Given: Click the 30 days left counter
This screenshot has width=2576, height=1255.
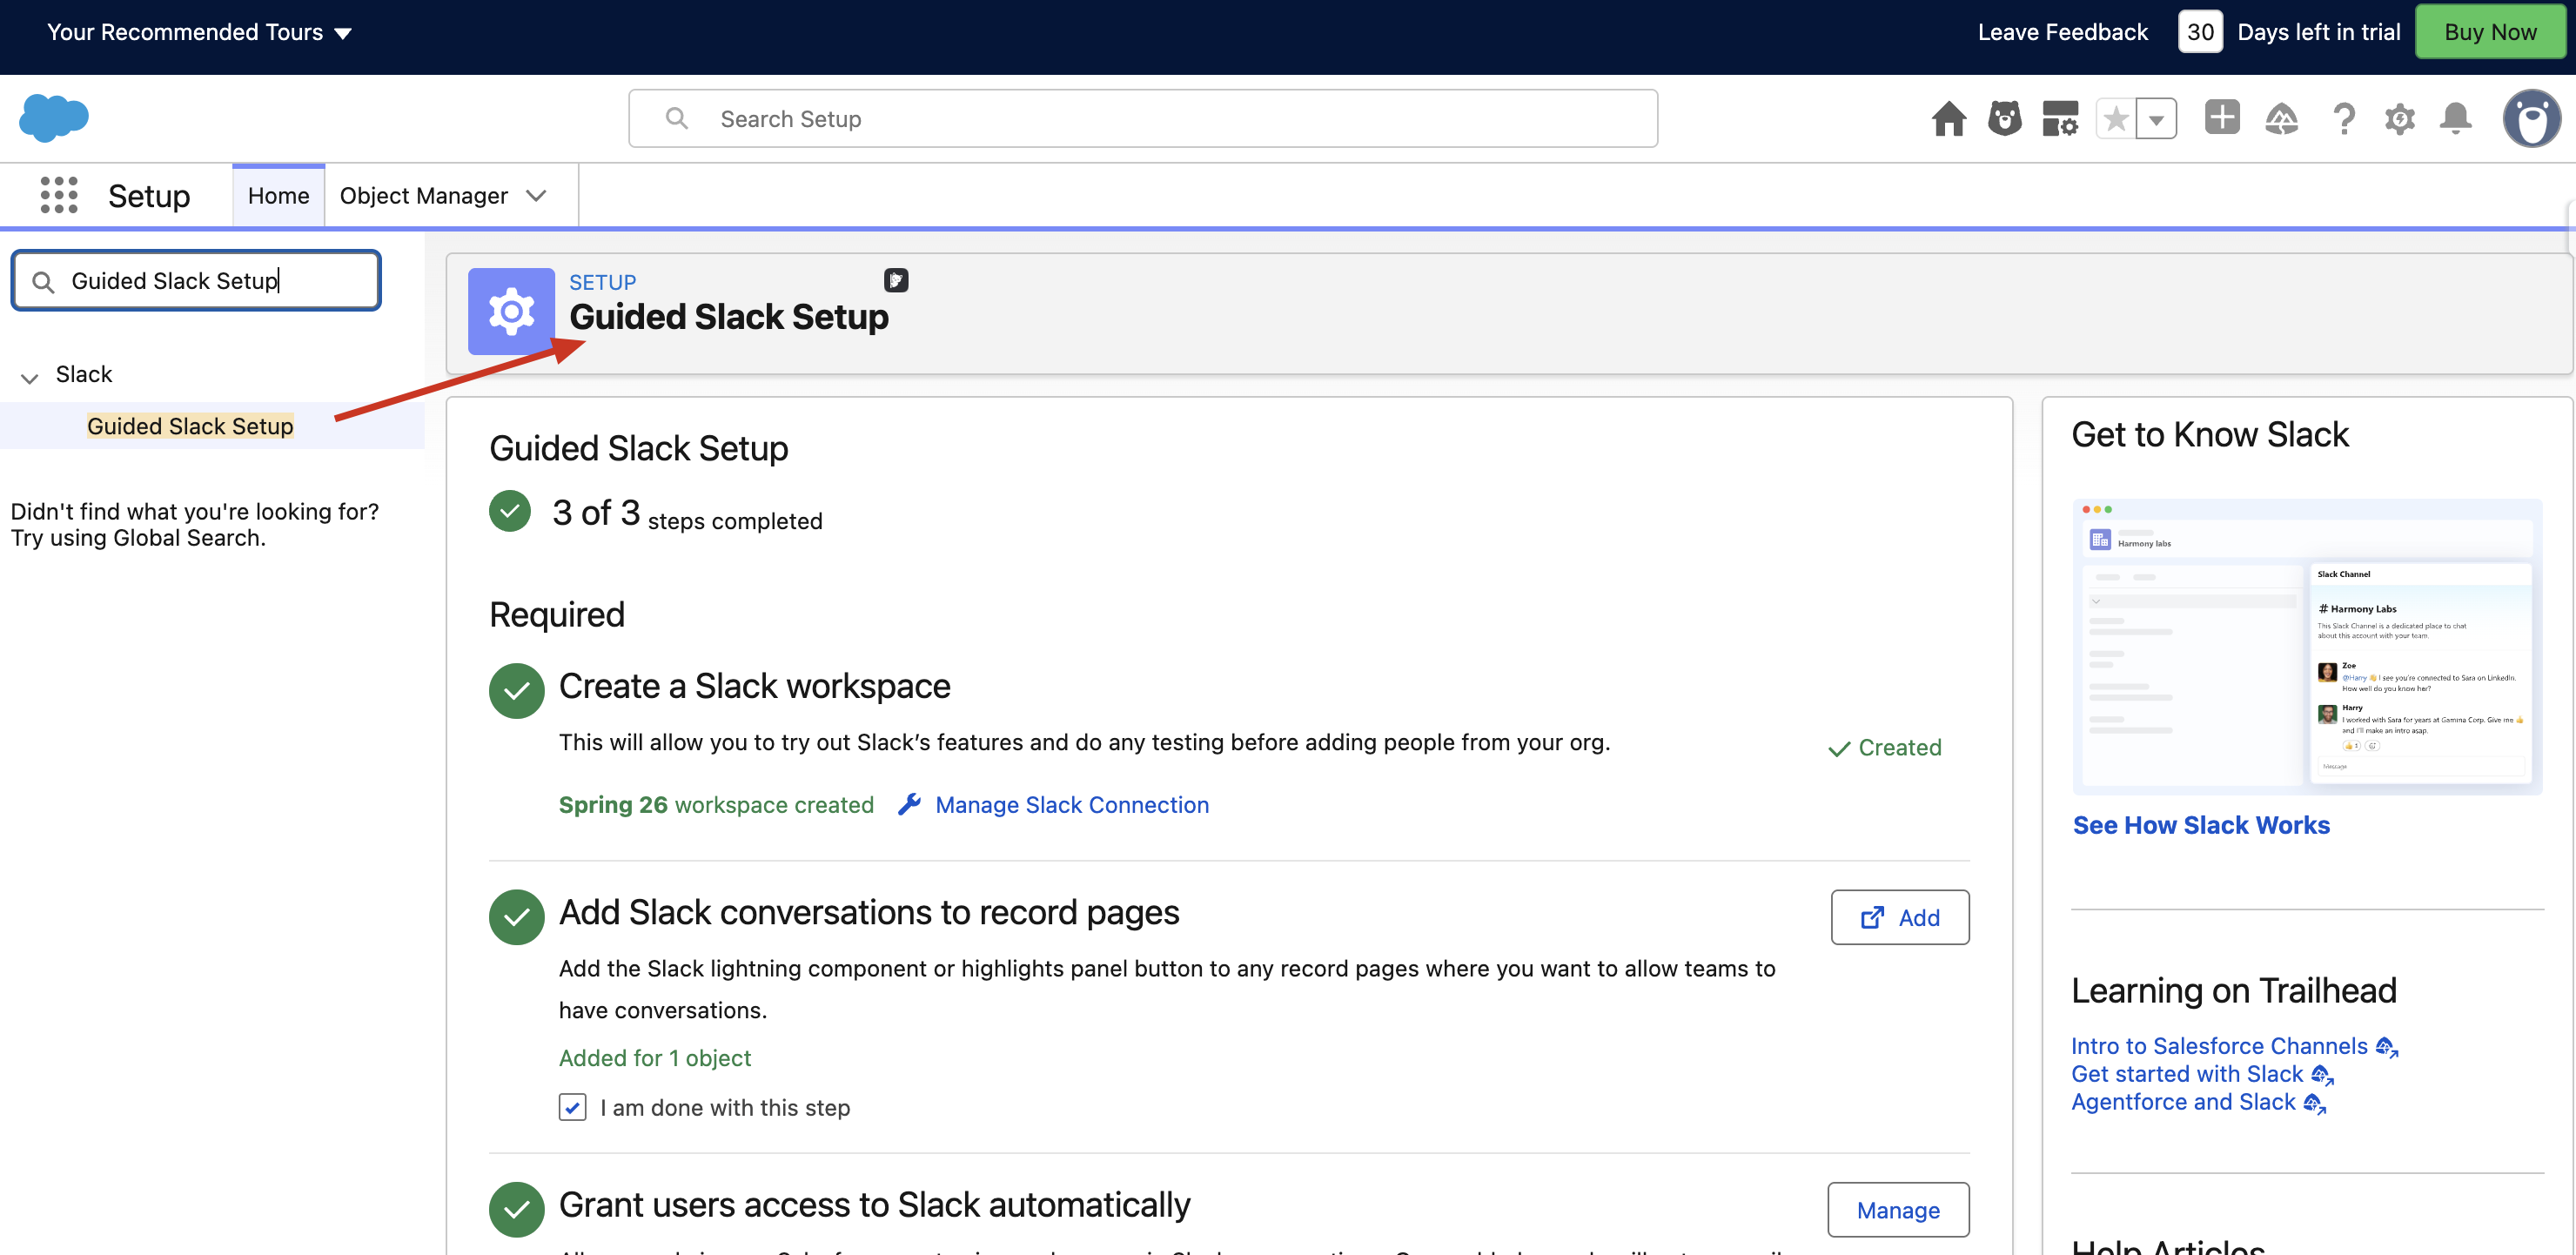Looking at the screenshot, I should (2199, 32).
